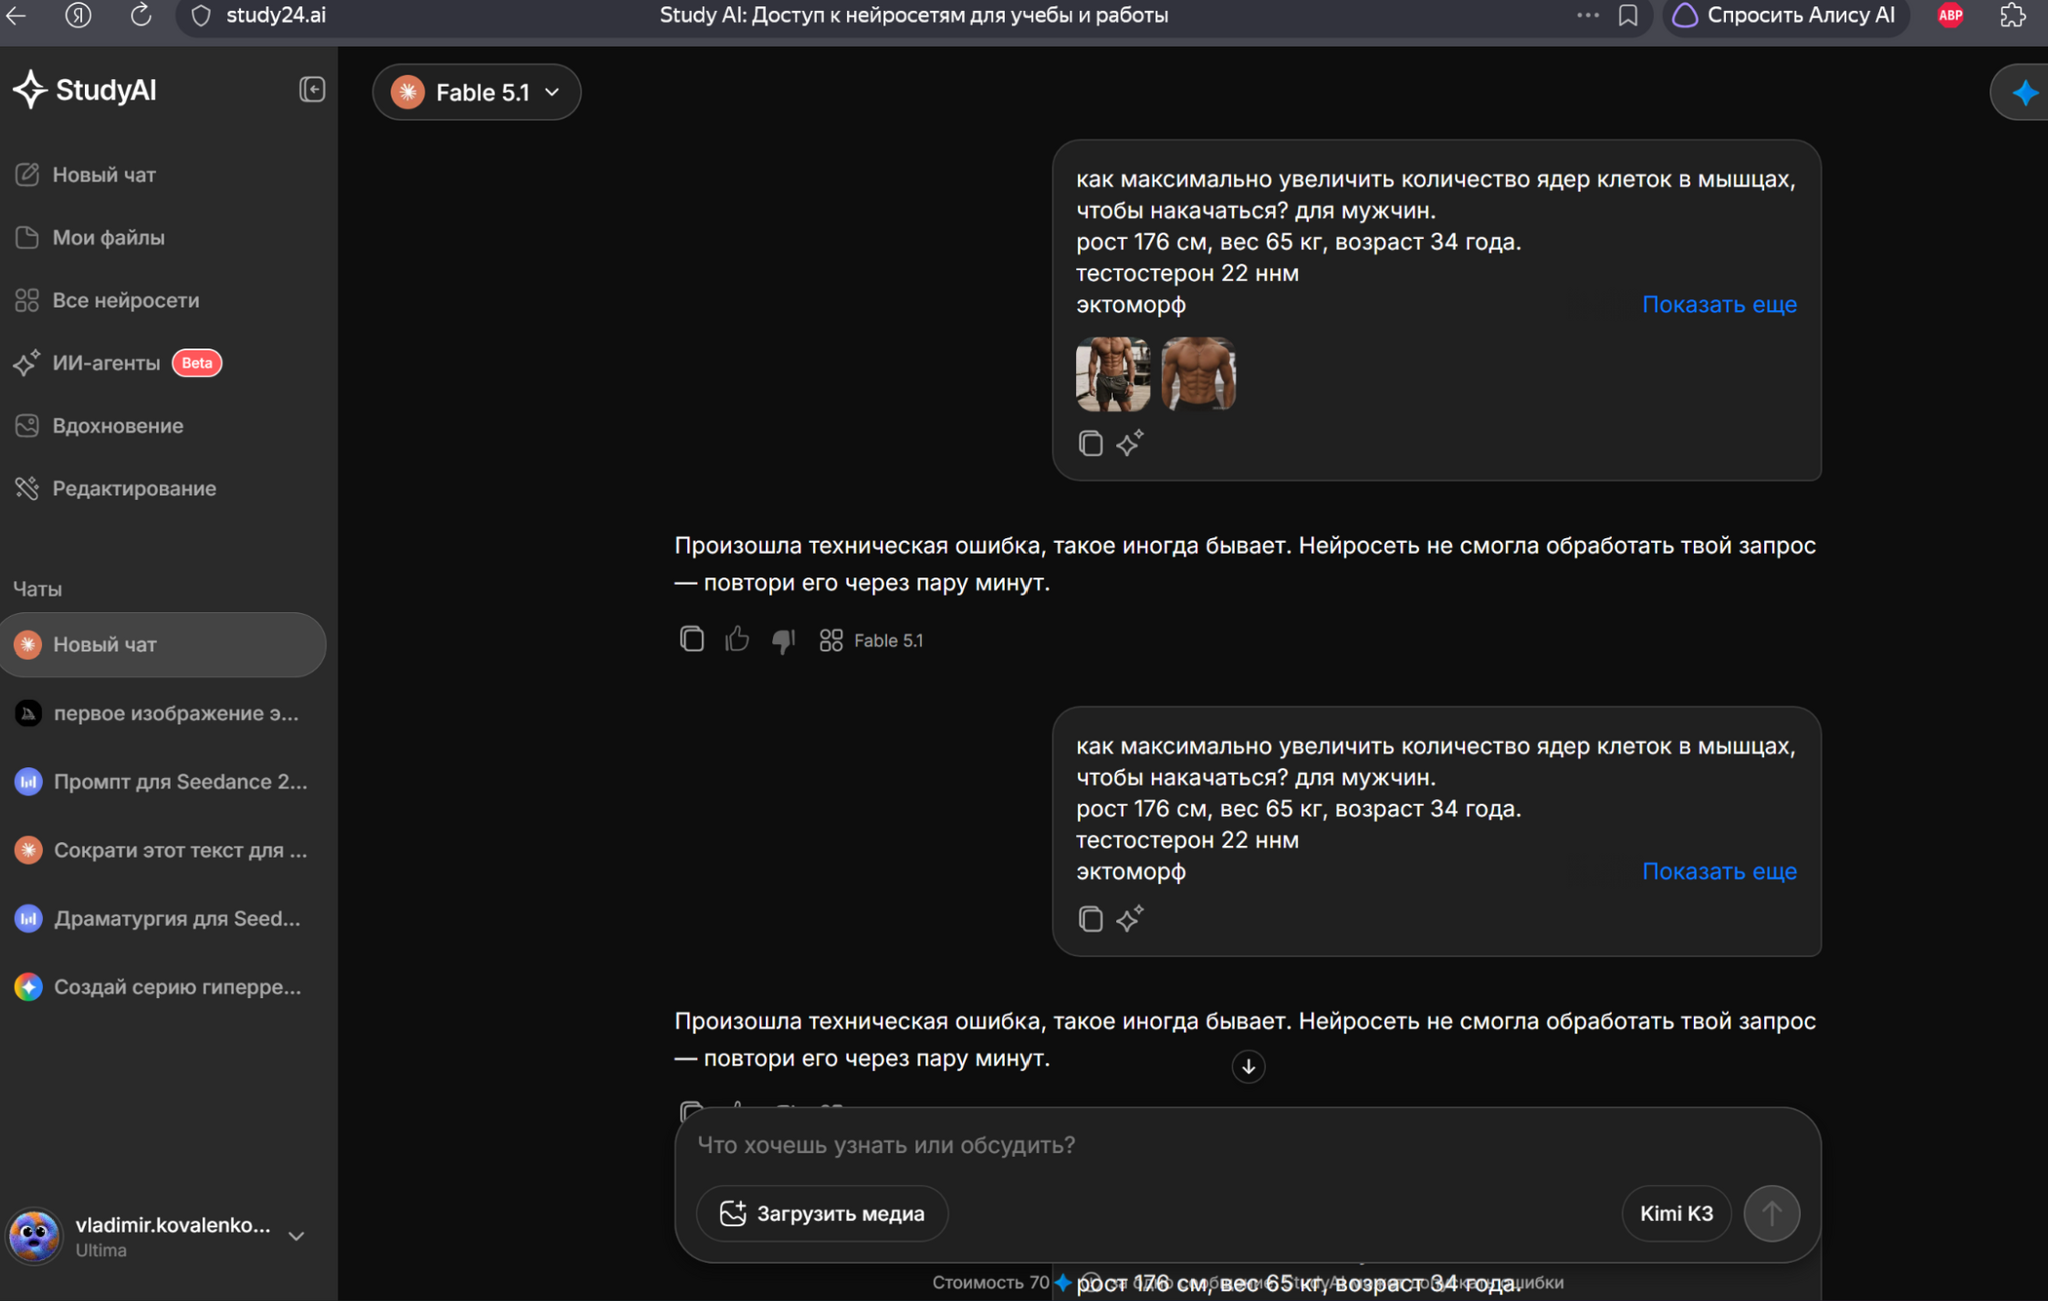Reload the study24.ai page

pyautogui.click(x=141, y=15)
